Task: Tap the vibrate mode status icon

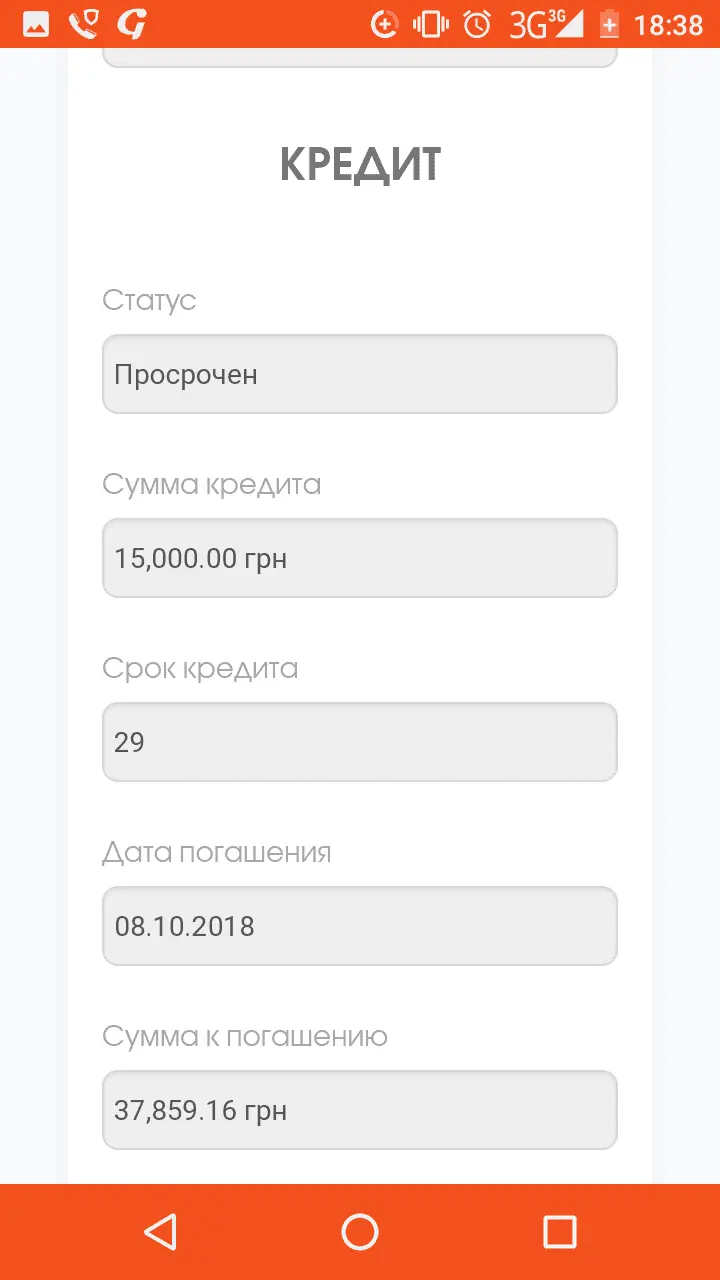Action: coord(431,24)
